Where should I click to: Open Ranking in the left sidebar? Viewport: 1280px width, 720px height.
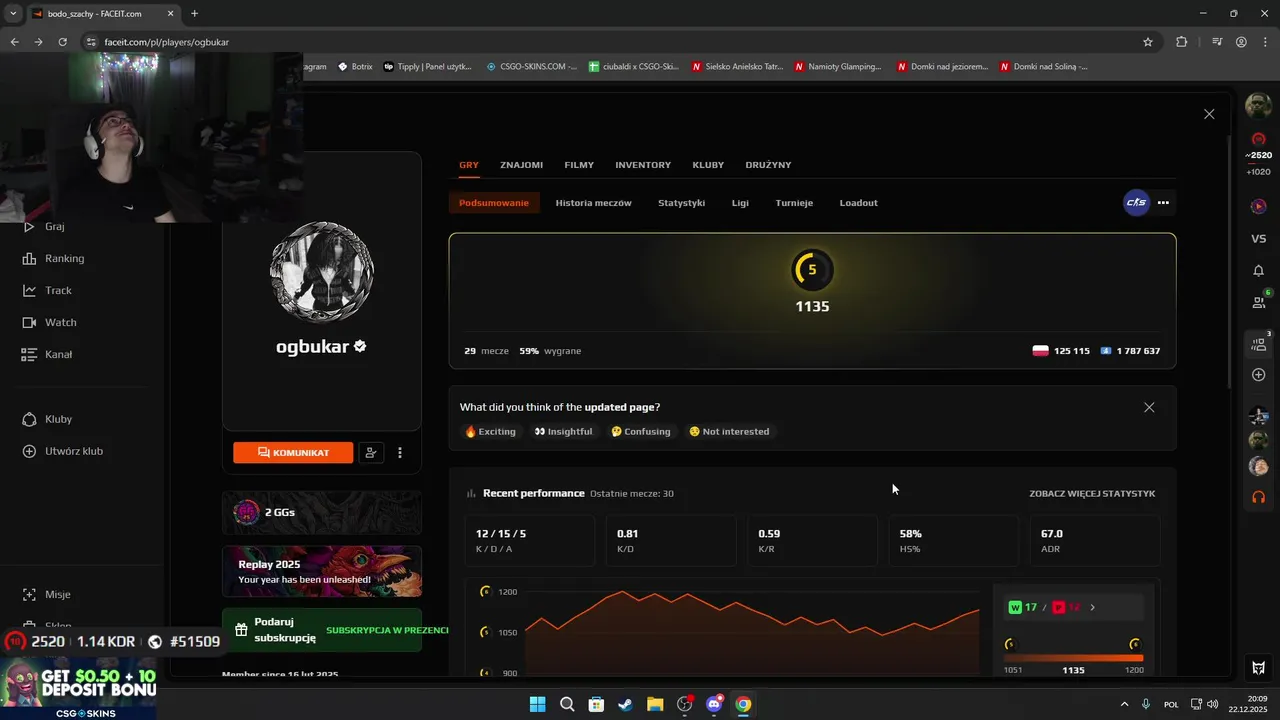[53, 259]
